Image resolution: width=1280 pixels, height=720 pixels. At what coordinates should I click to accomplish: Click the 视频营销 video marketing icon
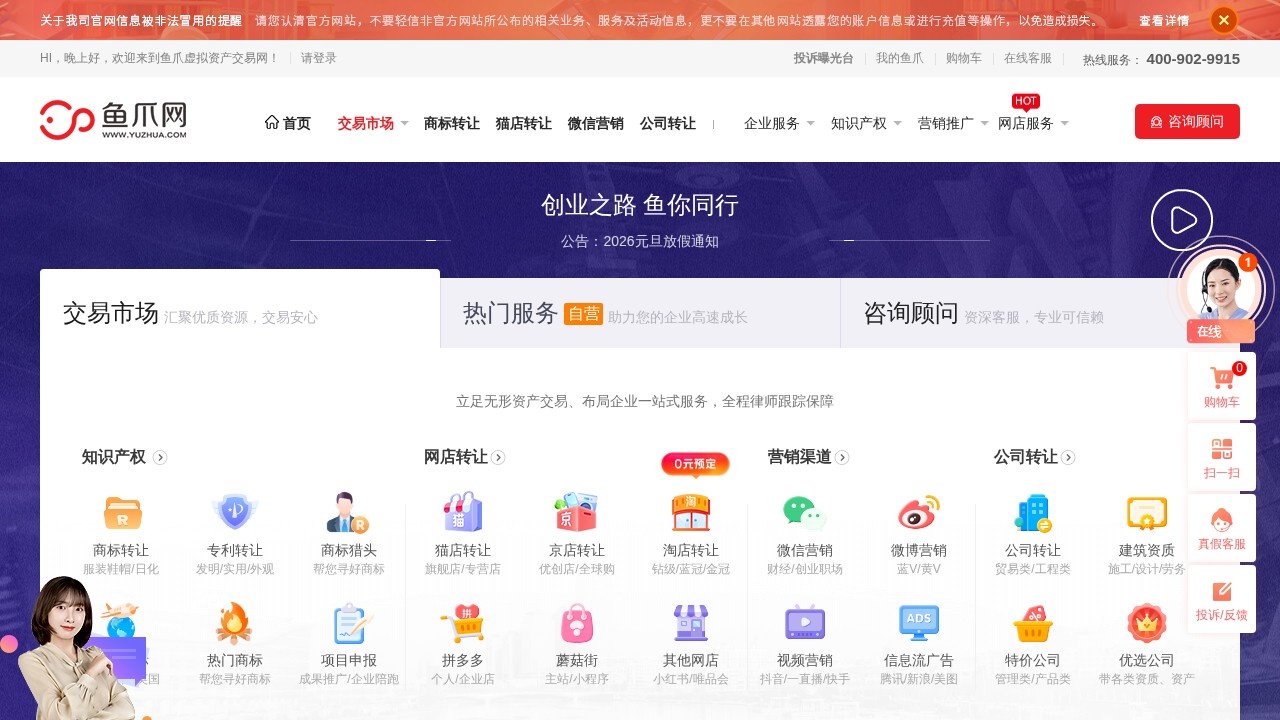[x=805, y=622]
